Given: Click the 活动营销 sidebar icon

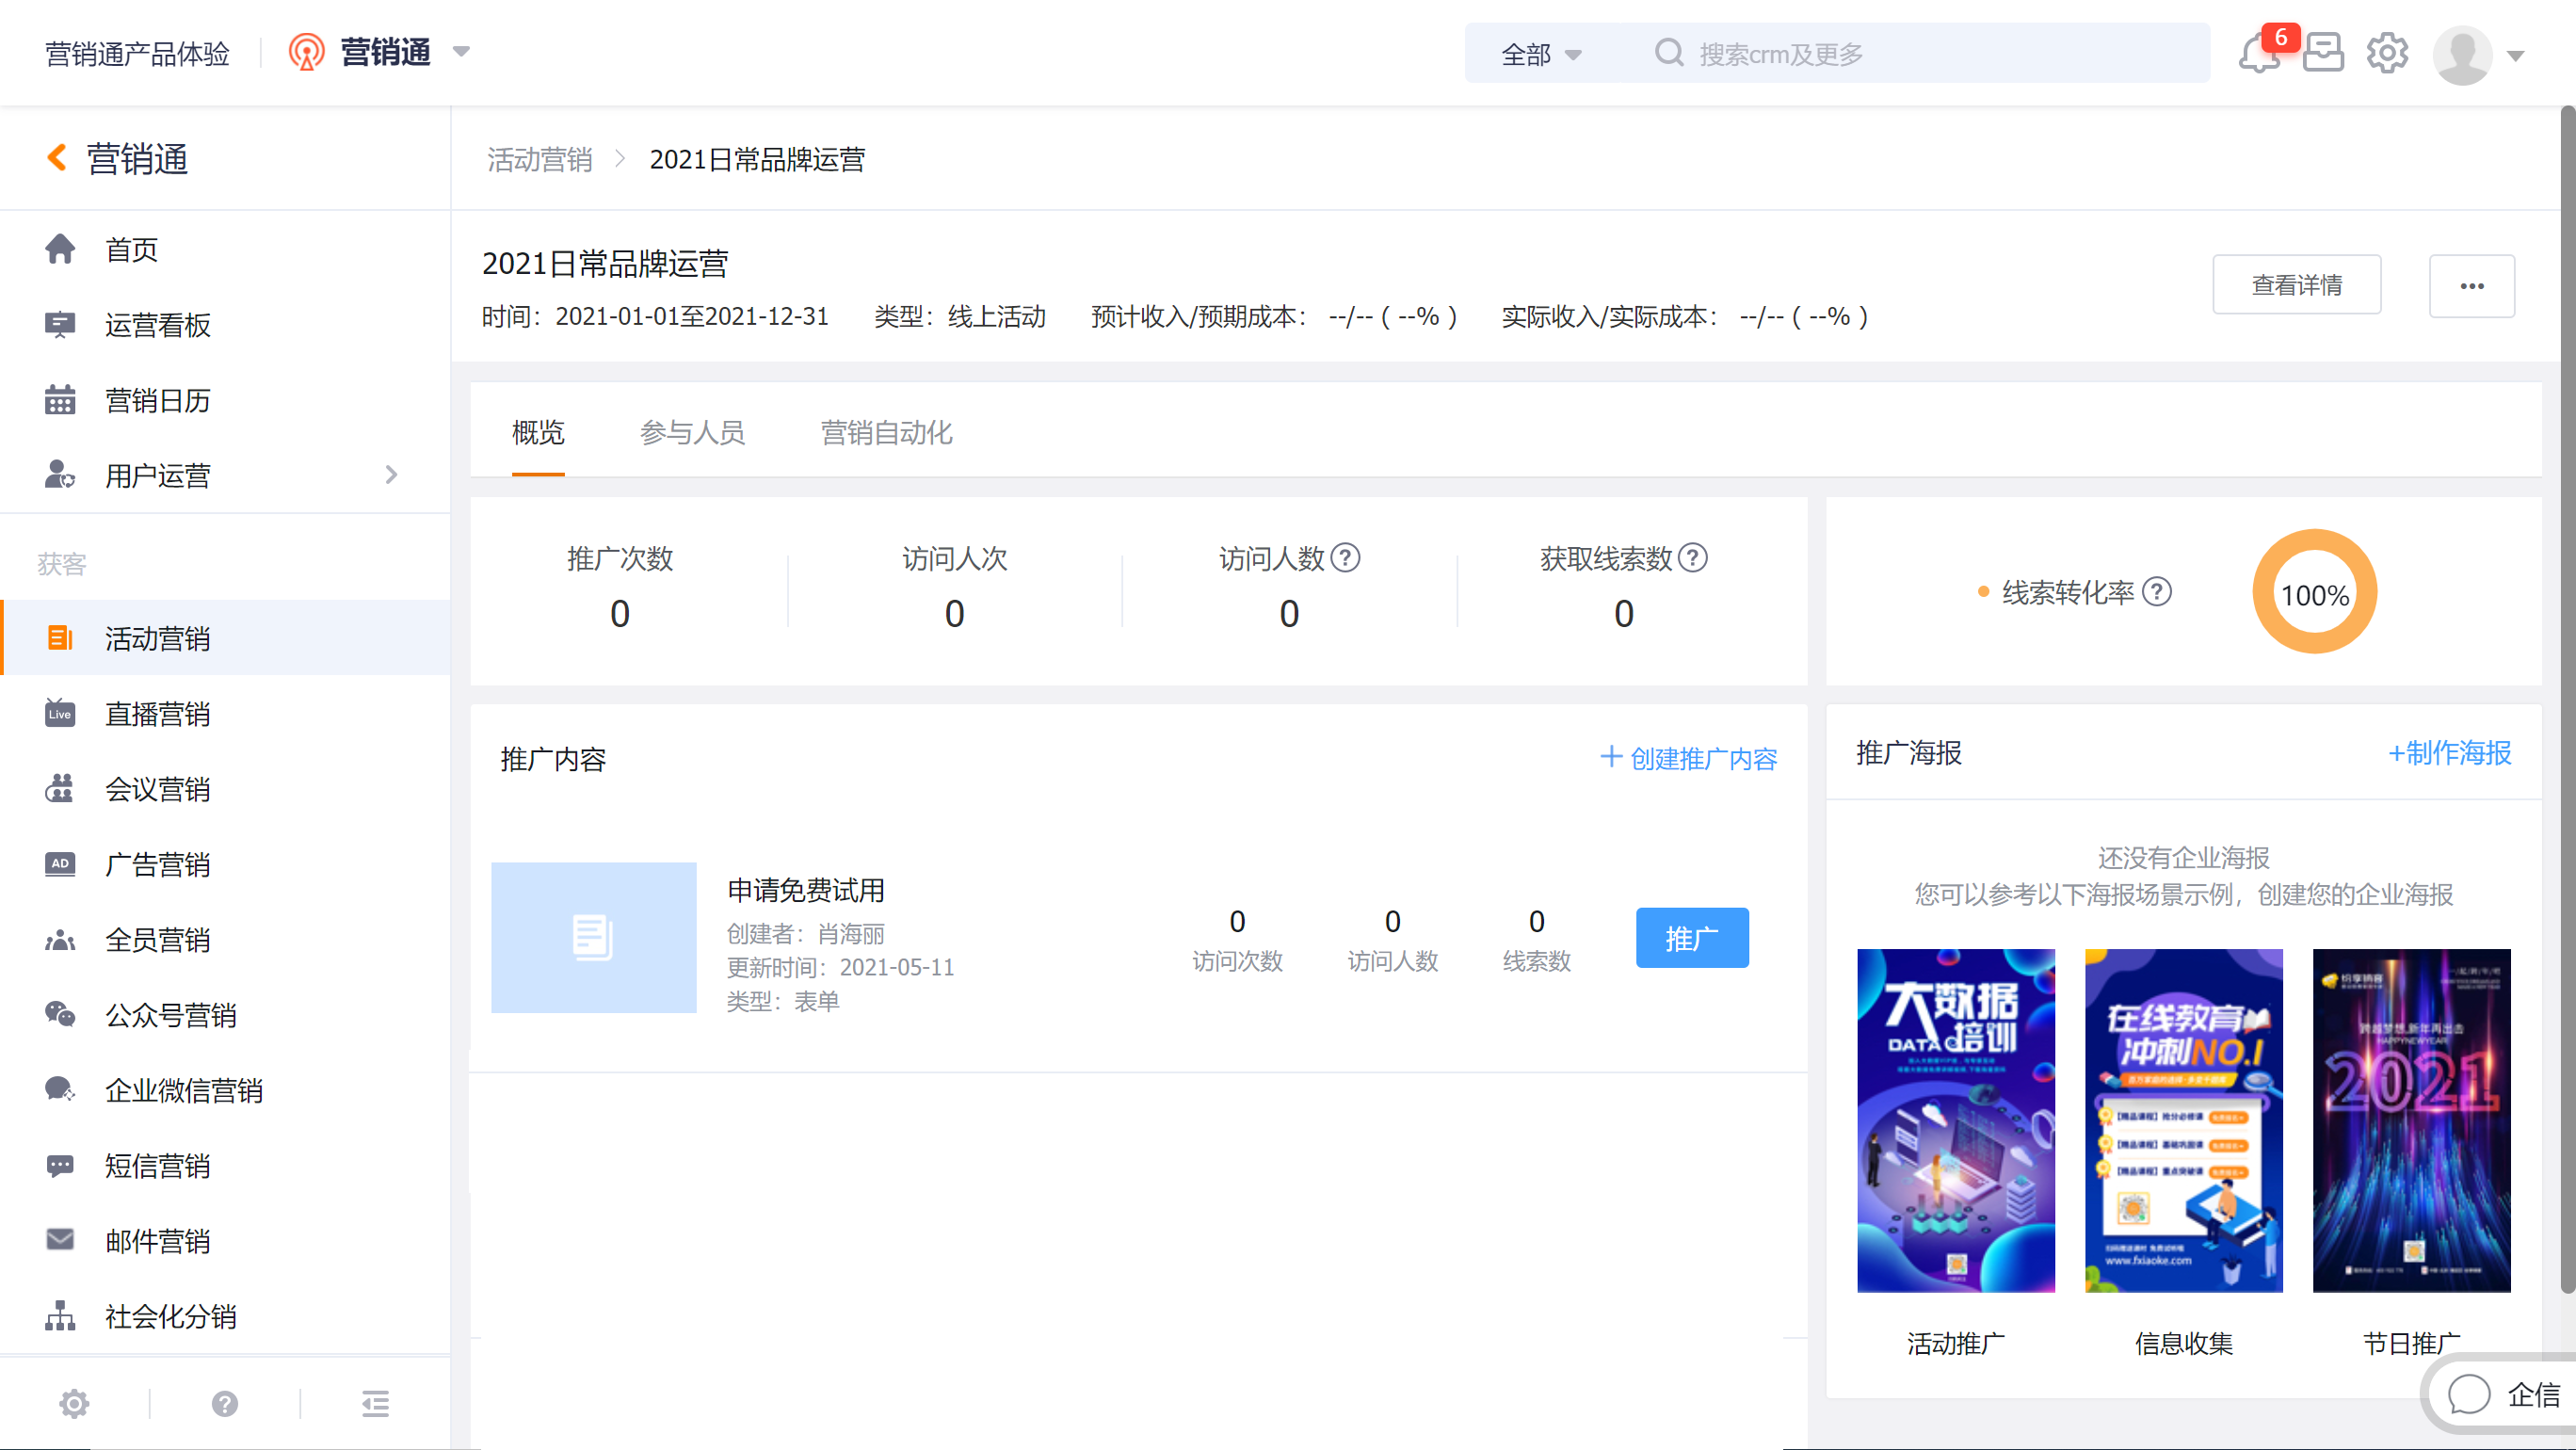Looking at the screenshot, I should (x=60, y=638).
